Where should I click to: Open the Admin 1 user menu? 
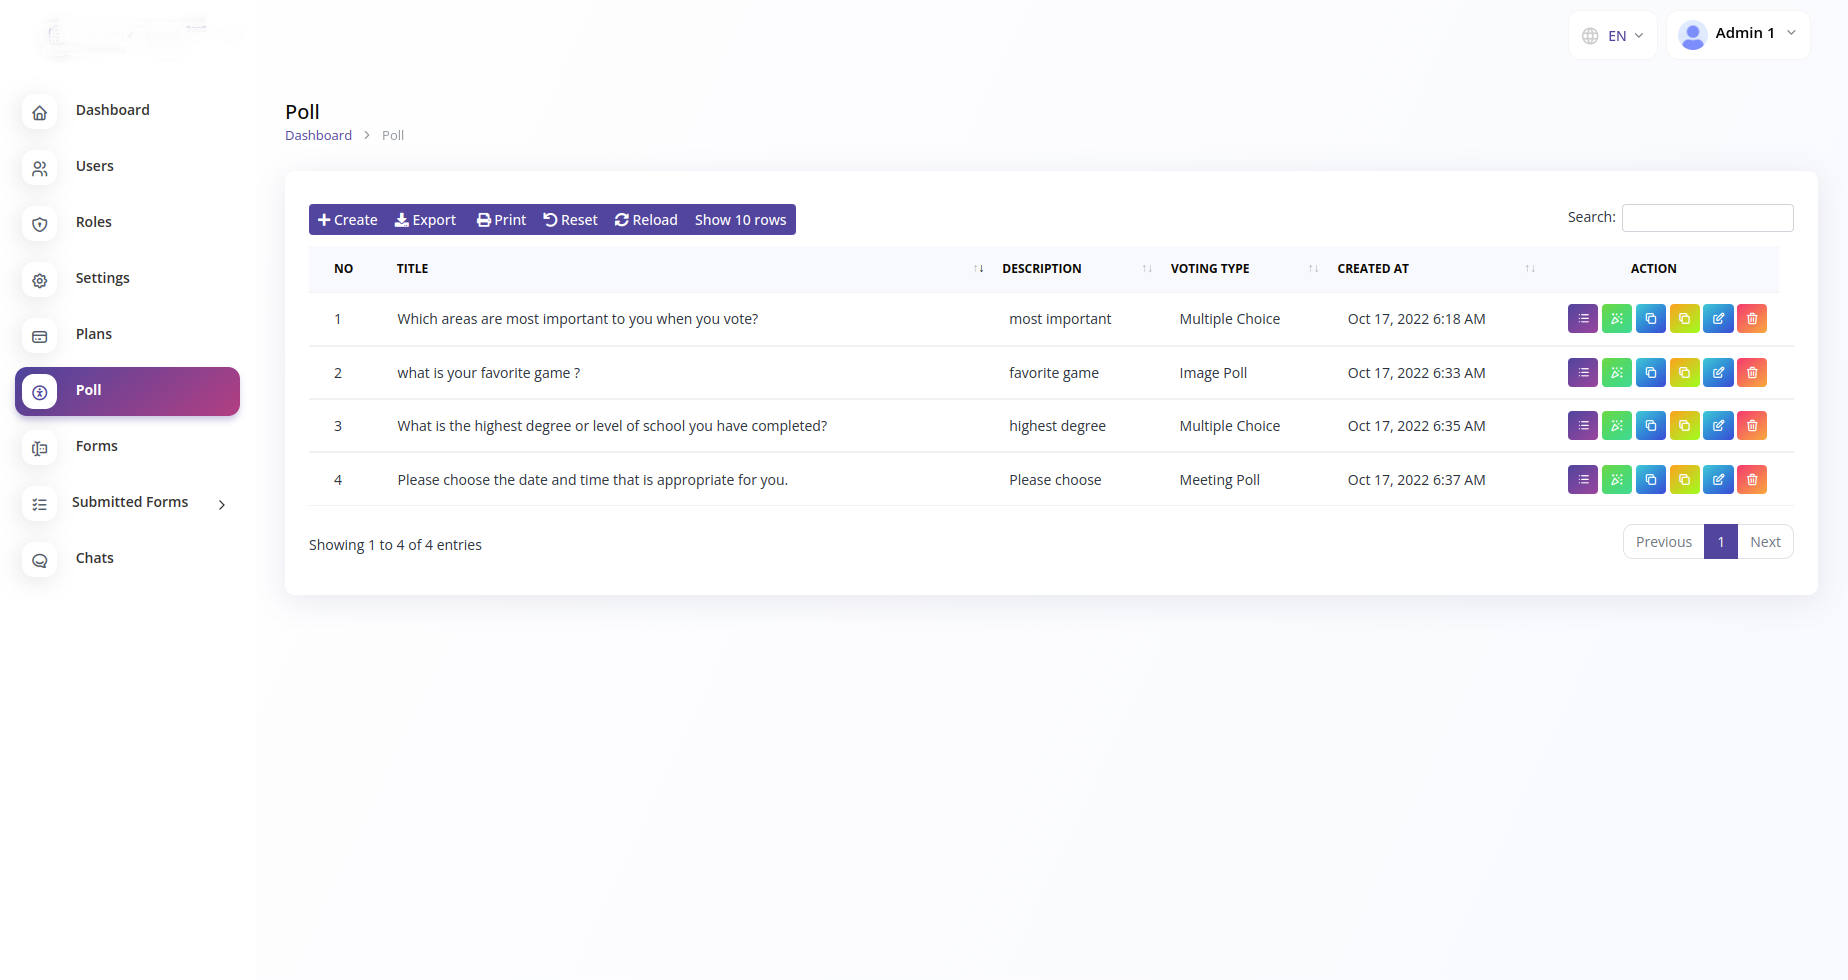coord(1738,35)
